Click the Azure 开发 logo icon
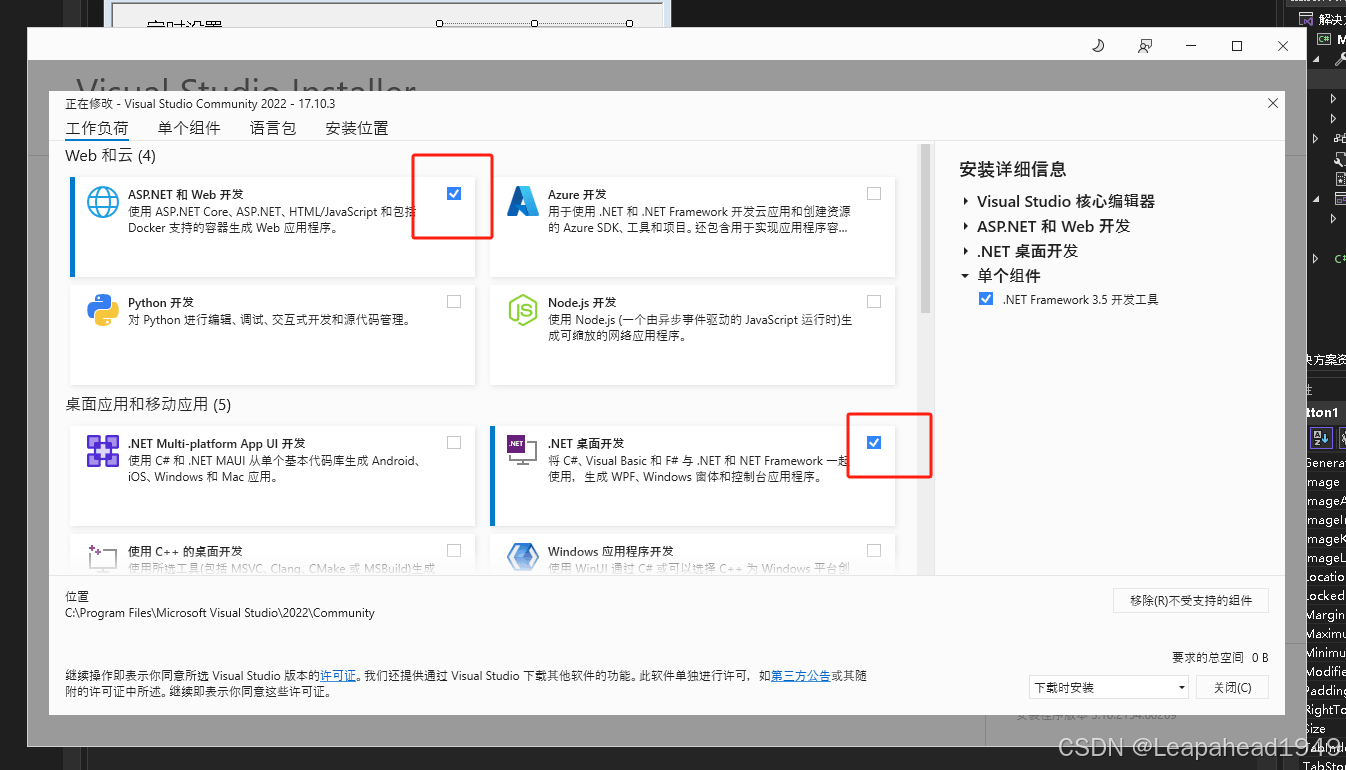This screenshot has height=770, width=1346. [523, 202]
